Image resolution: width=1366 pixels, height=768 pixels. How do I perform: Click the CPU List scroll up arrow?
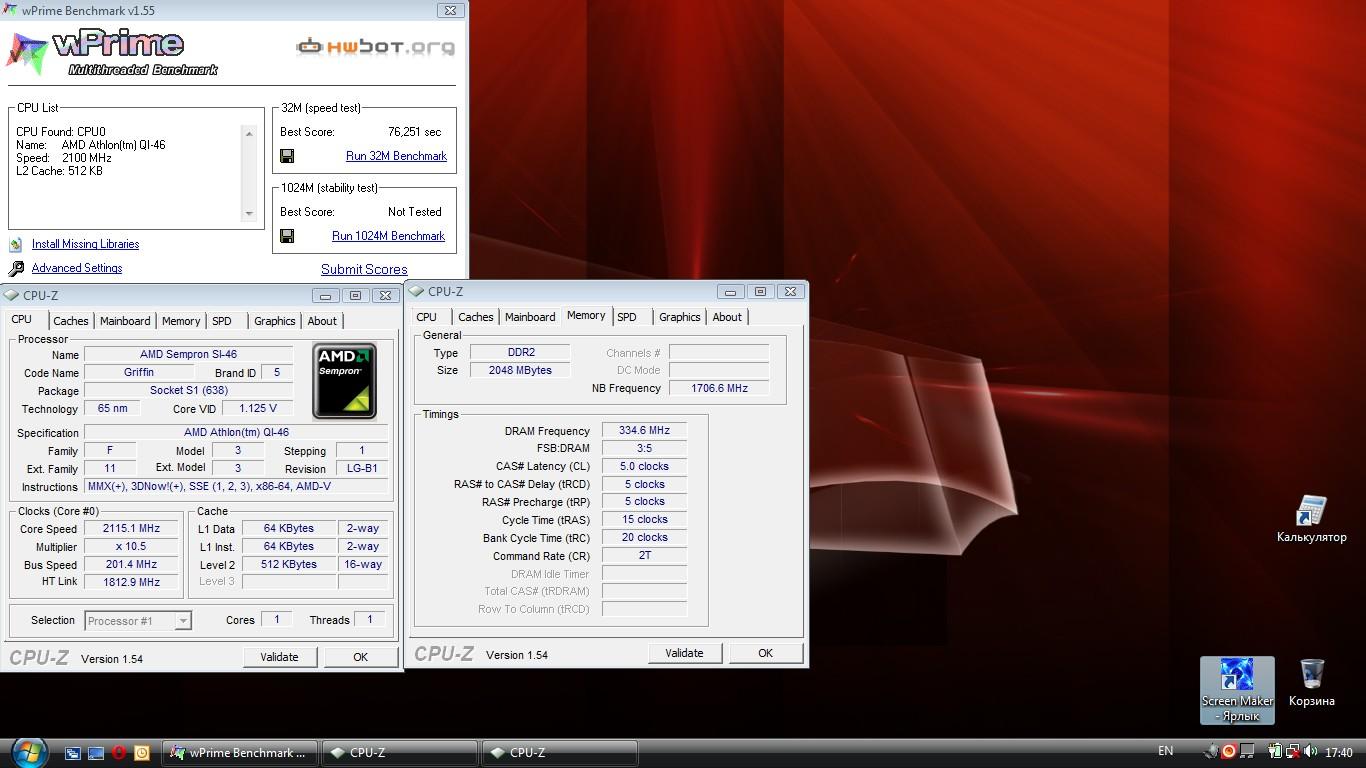[x=249, y=133]
